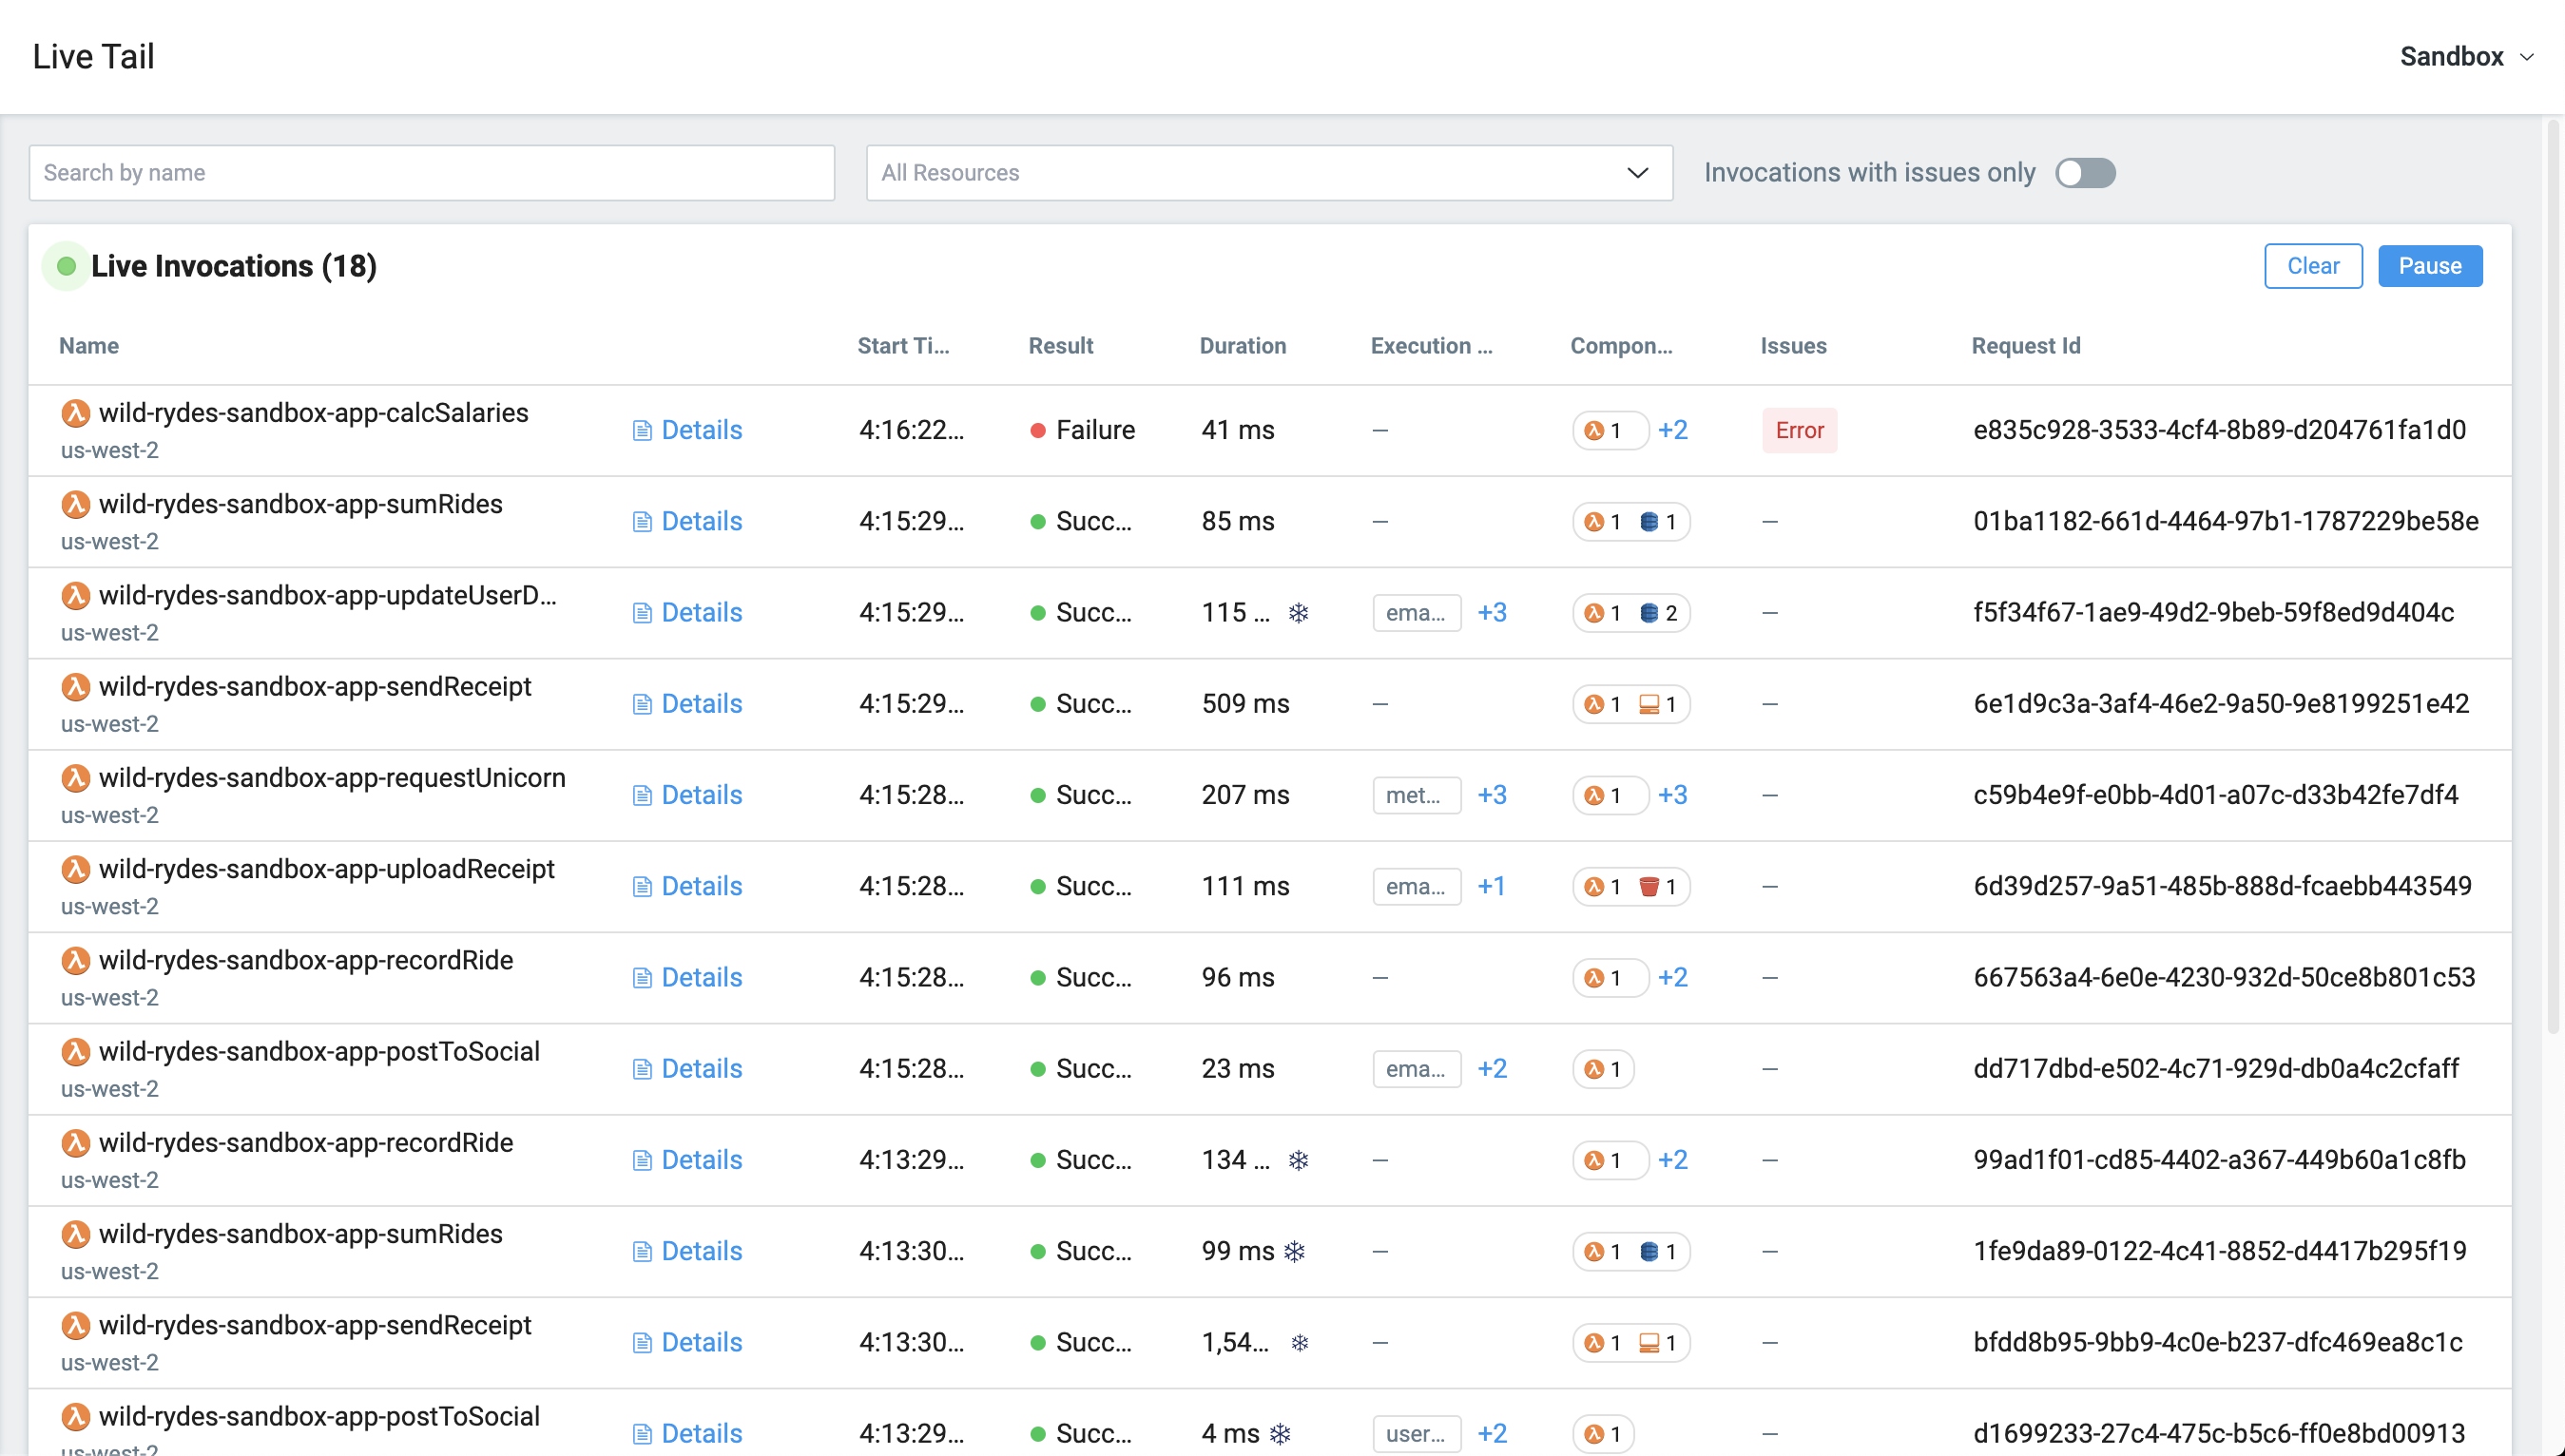Click the snowflake icon next to 99 ms duration
Screen dimensions: 2565x1456
point(1295,1252)
